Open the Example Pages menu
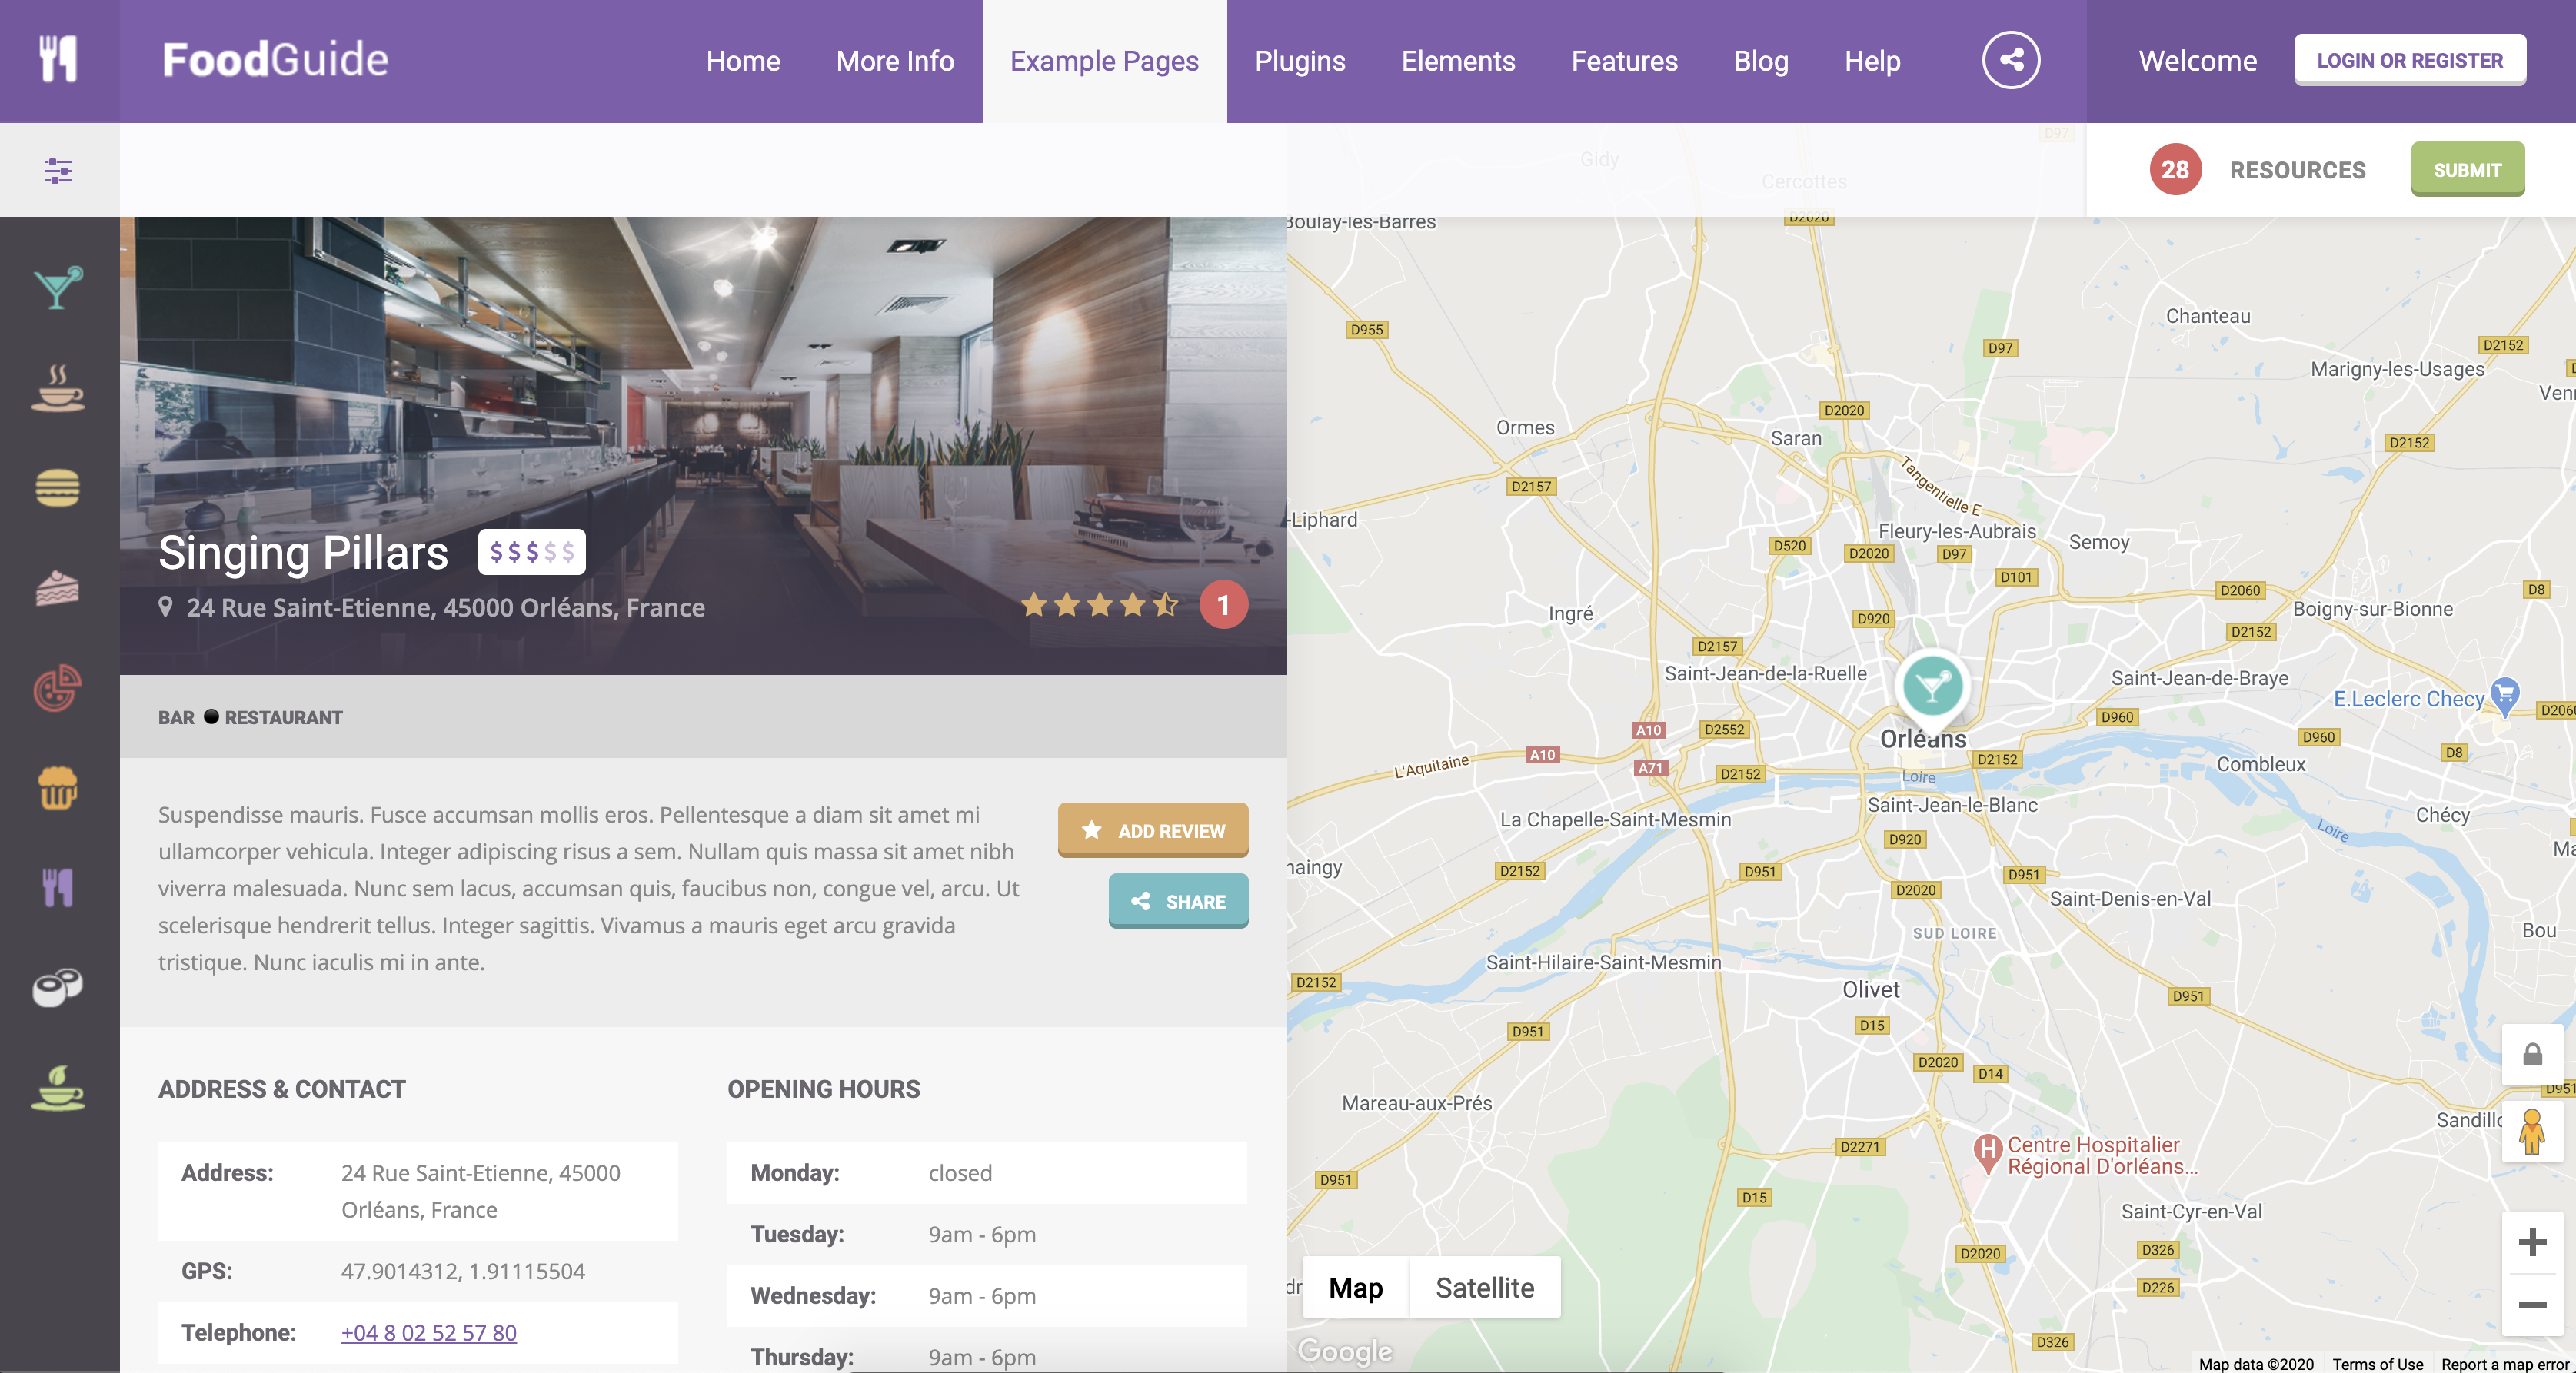Viewport: 2576px width, 1373px height. click(1103, 61)
